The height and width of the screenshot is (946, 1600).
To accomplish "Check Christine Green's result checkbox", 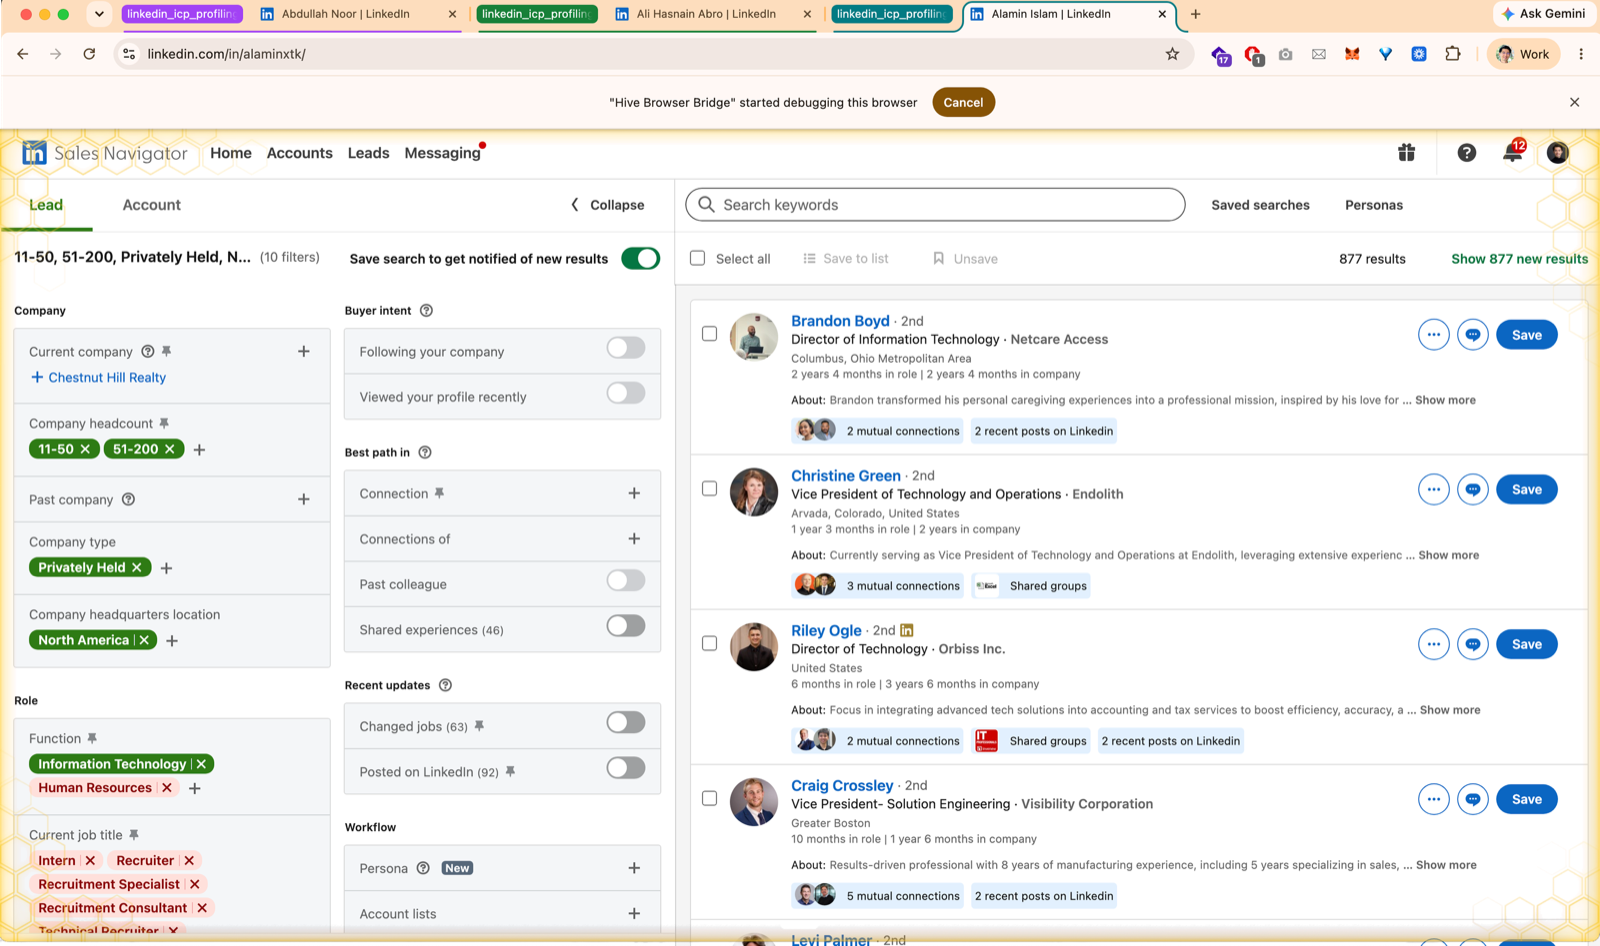I will point(710,489).
